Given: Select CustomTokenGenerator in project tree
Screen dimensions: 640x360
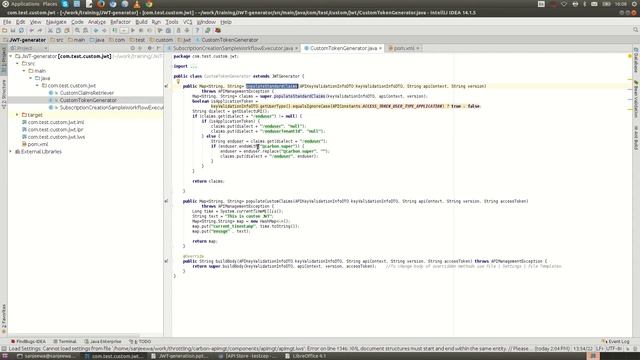Looking at the screenshot, I should click(88, 100).
